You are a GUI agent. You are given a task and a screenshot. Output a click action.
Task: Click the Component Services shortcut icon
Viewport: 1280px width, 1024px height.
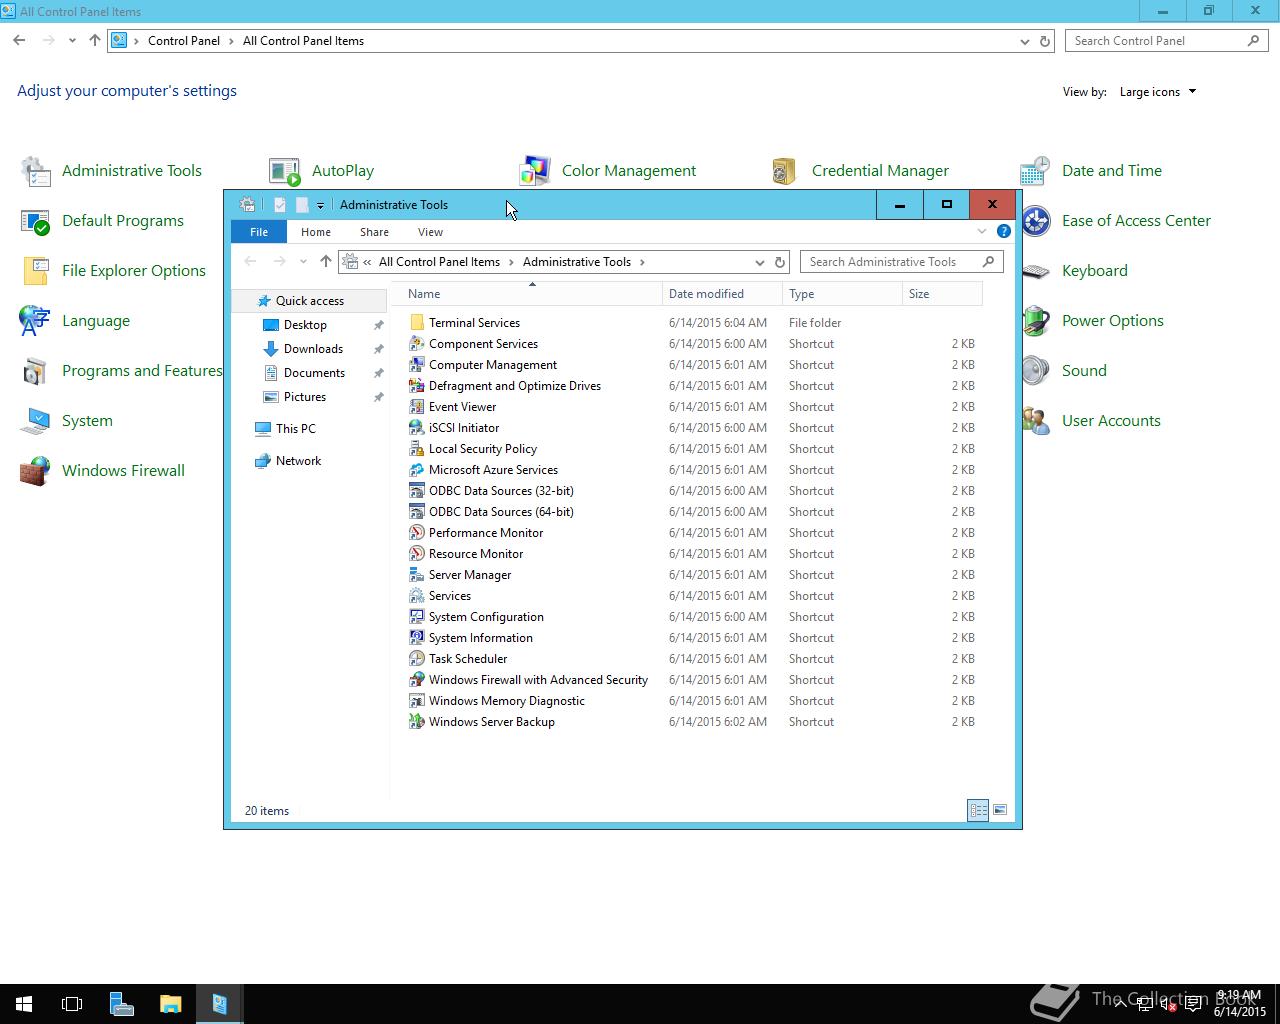[417, 344]
